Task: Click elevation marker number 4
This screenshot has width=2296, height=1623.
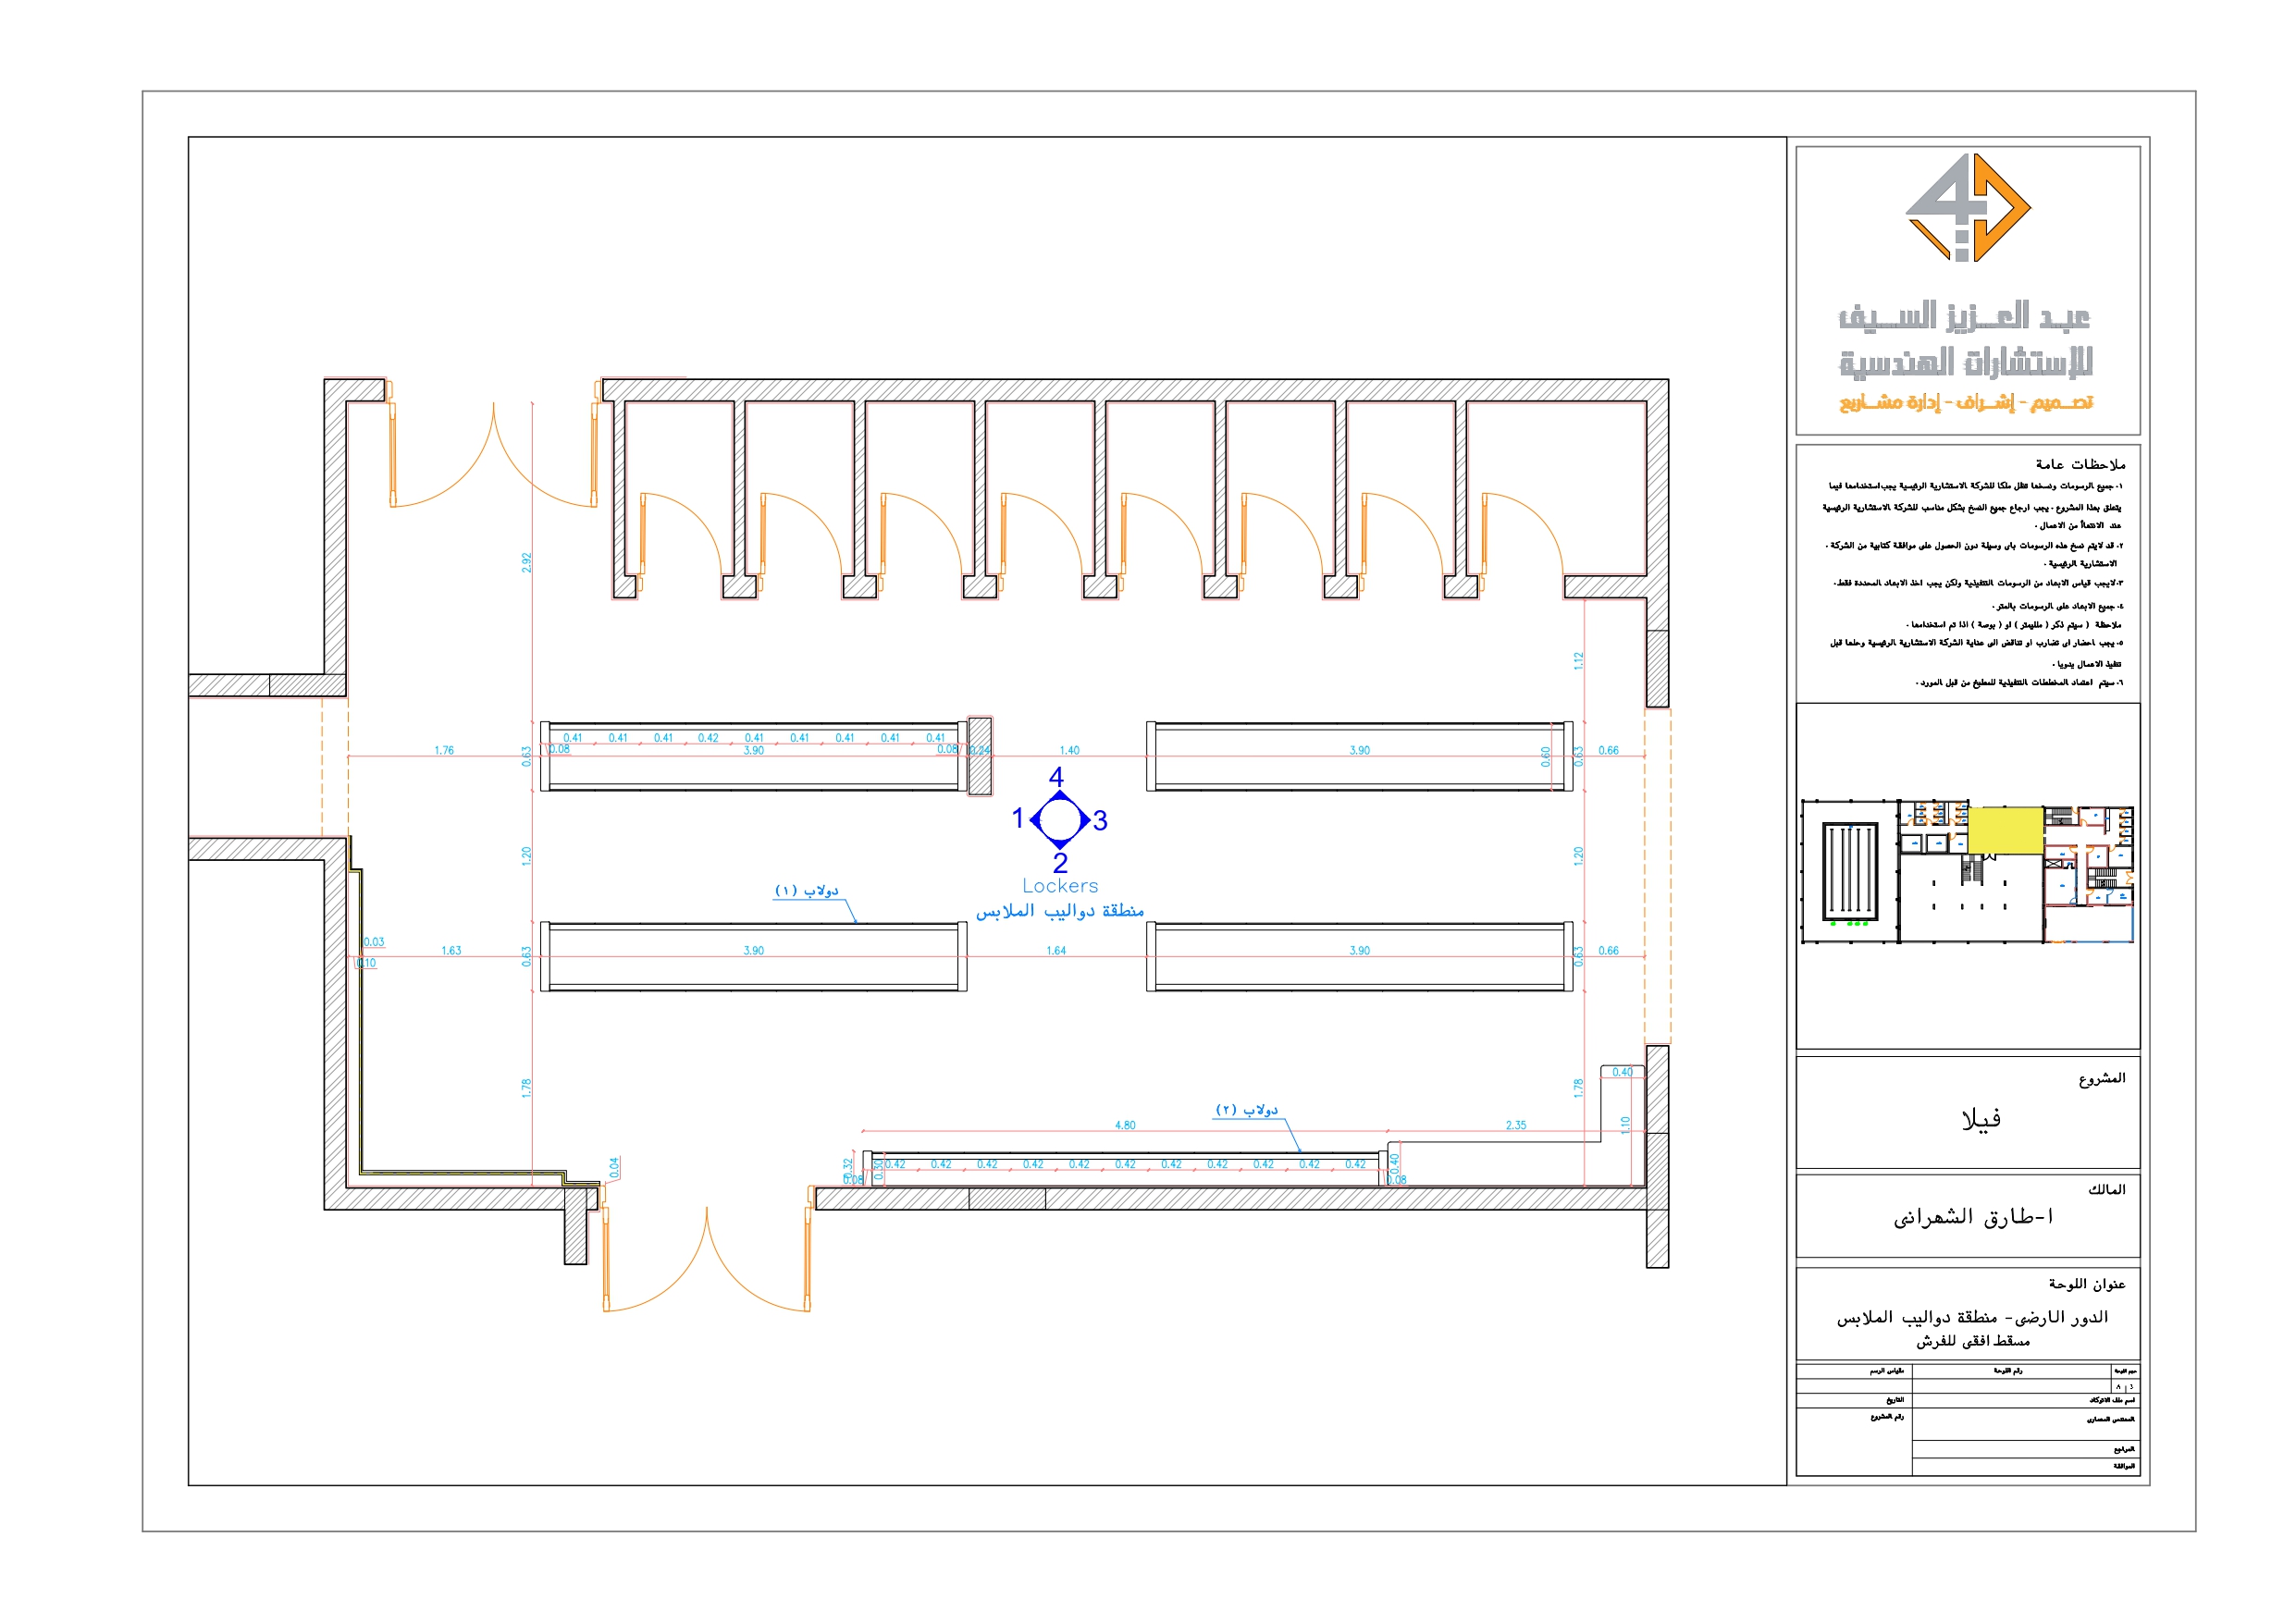Action: (1056, 777)
